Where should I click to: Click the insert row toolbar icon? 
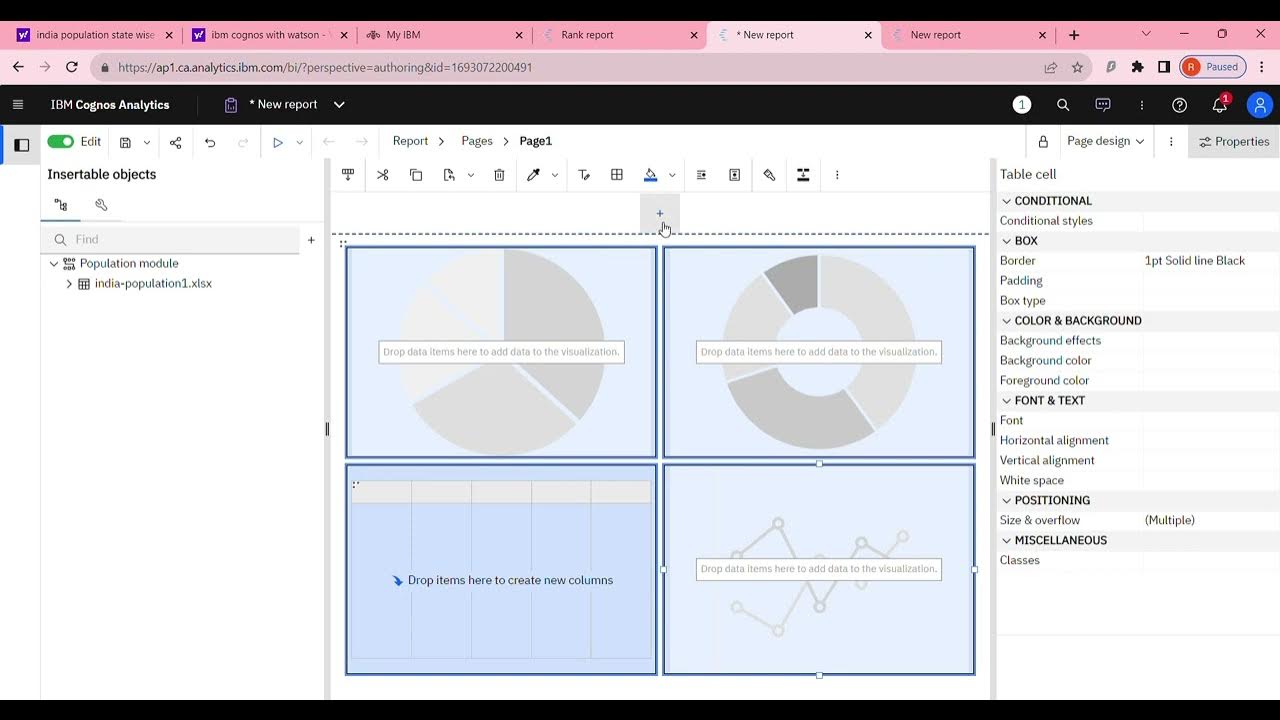point(803,175)
